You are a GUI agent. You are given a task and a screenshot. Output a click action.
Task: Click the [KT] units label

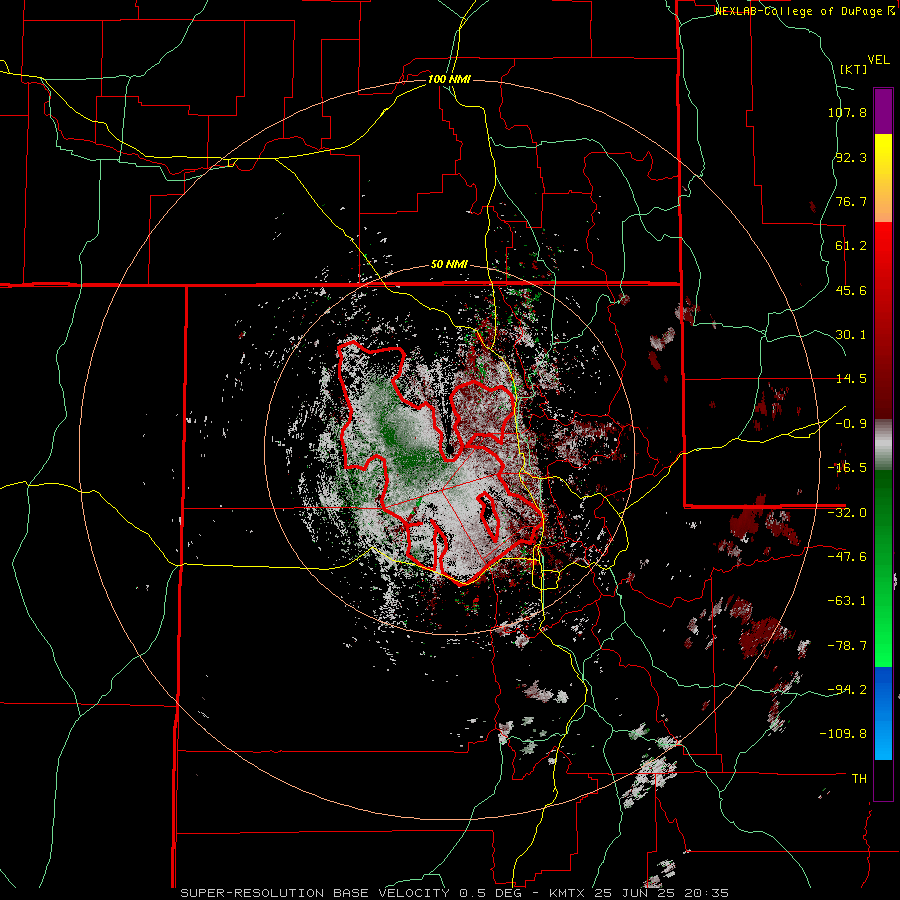point(853,69)
